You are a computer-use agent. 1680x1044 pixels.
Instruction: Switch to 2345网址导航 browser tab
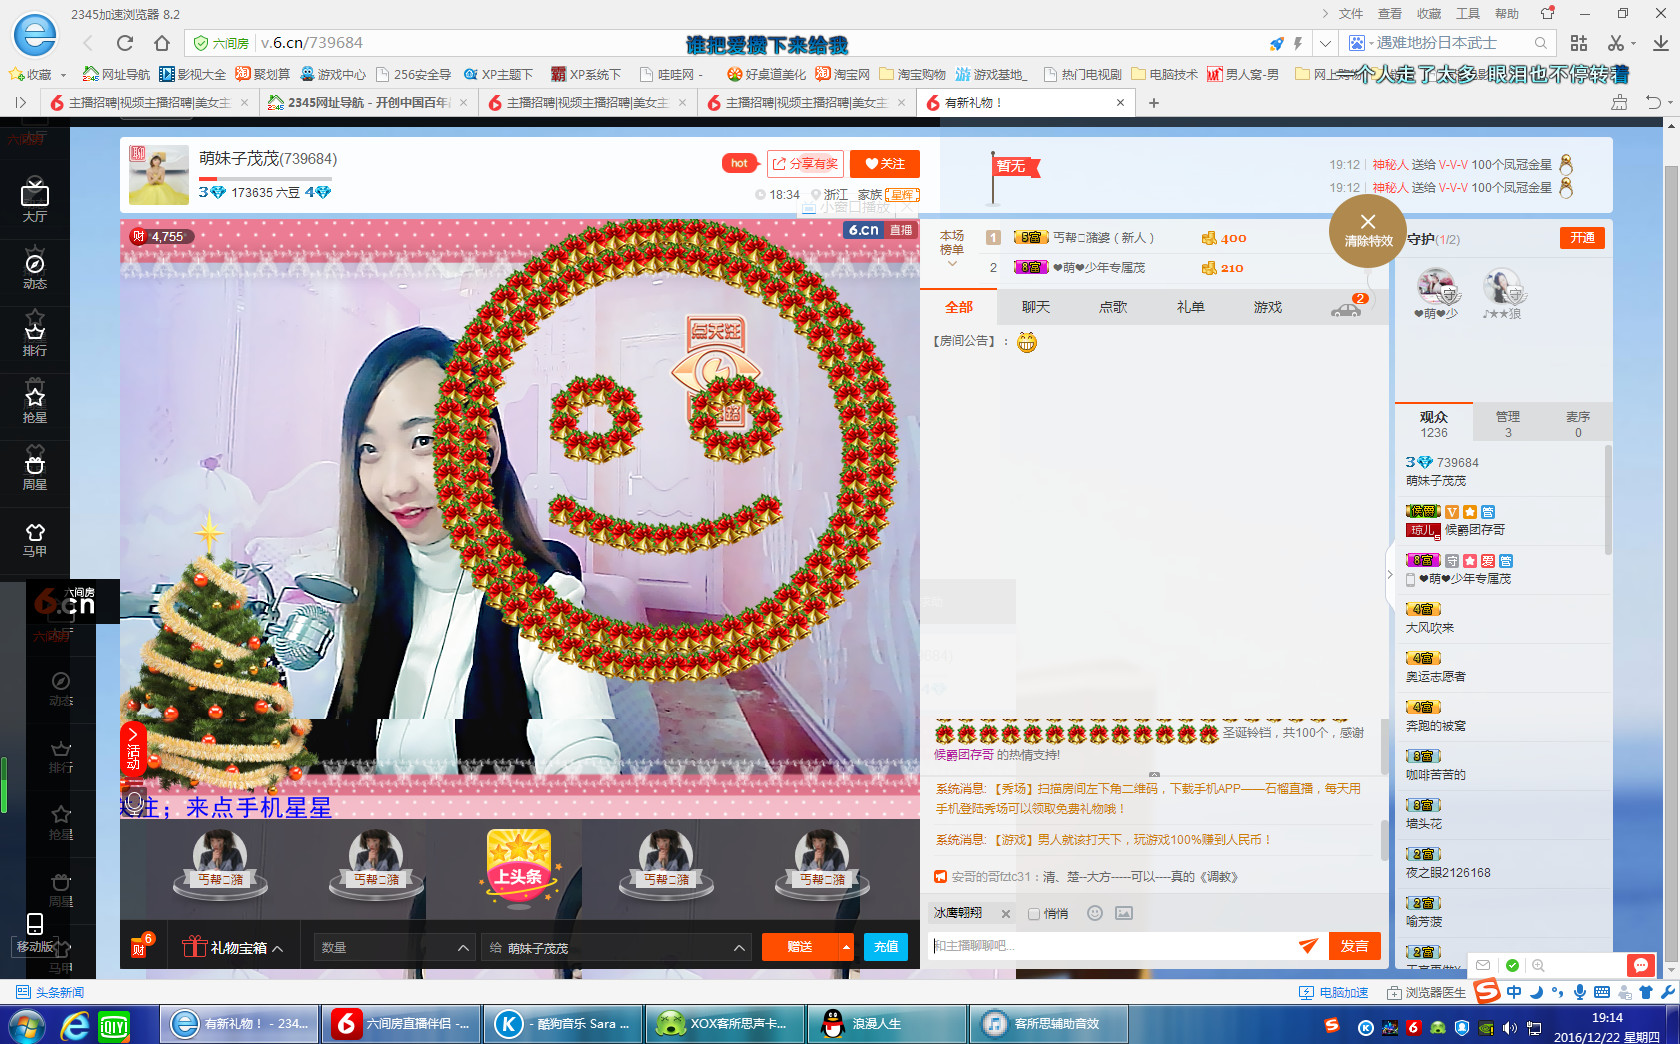368,102
